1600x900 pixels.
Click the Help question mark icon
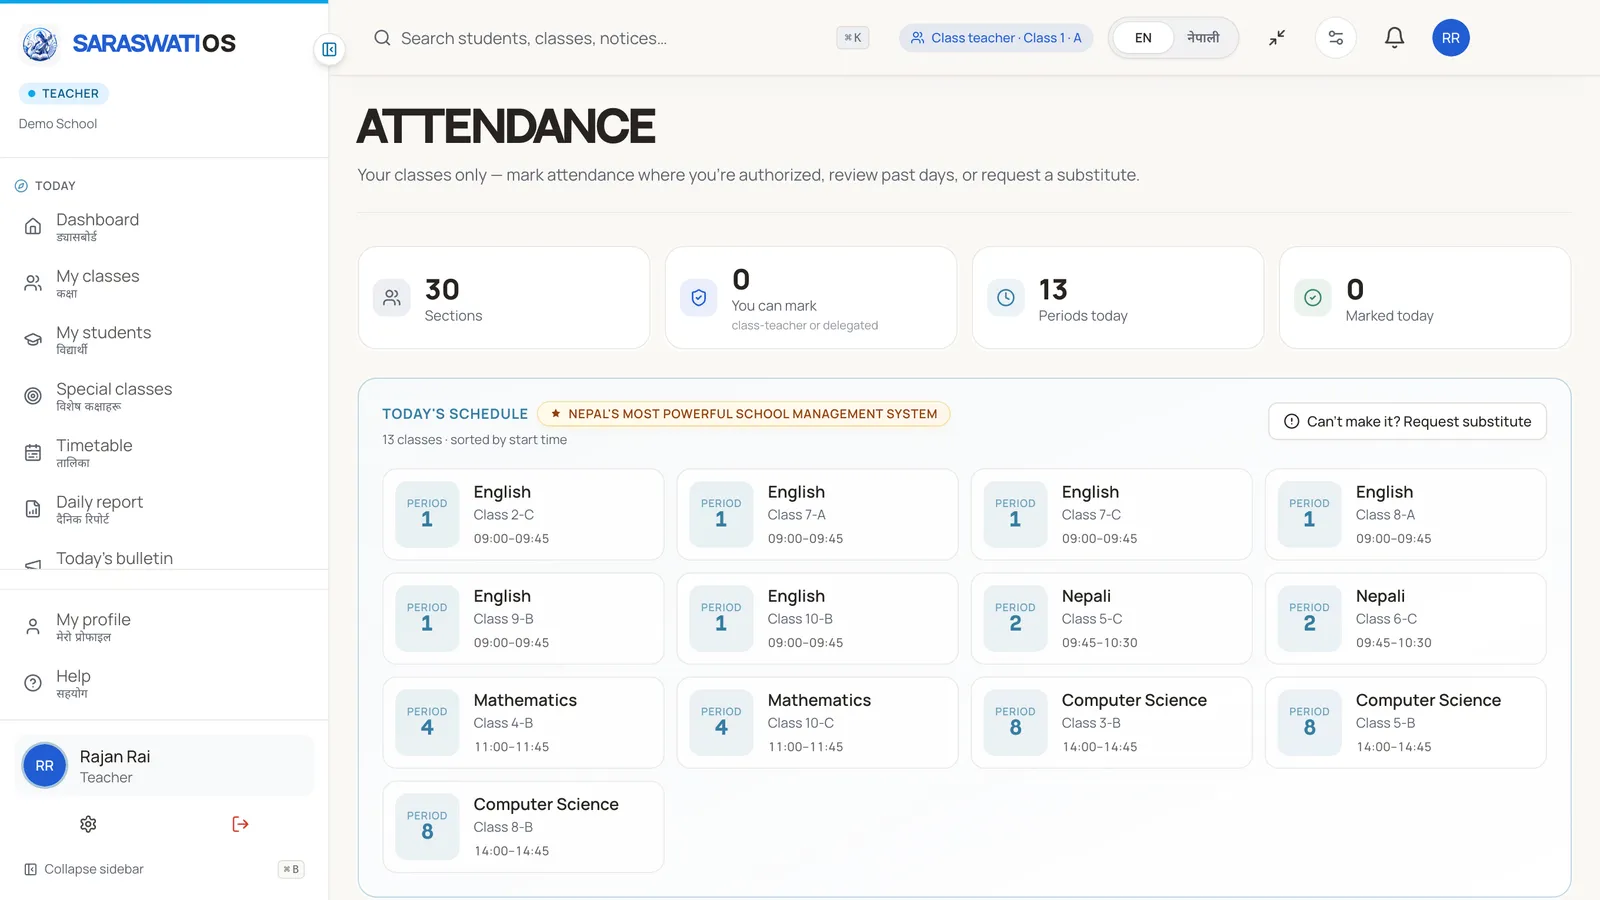click(x=33, y=683)
